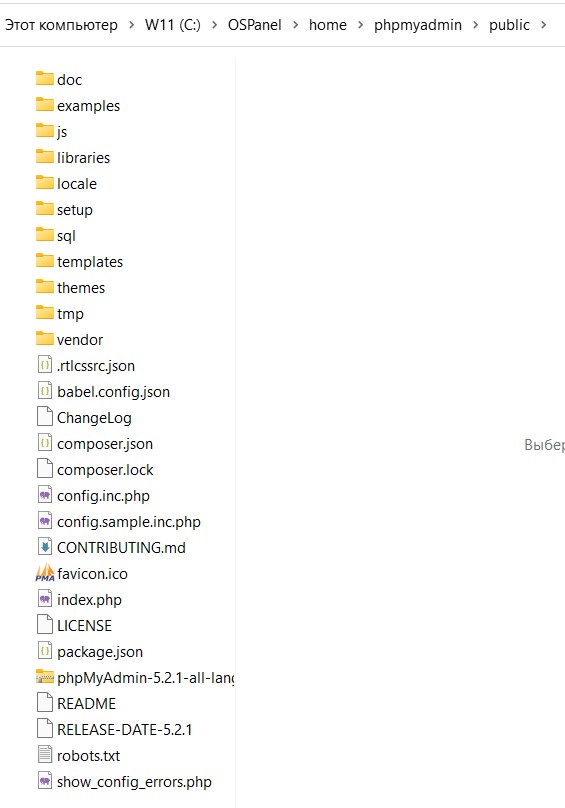Image resolution: width=565 pixels, height=808 pixels.
Task: Expand chevron after home breadcrumb
Action: tap(360, 25)
